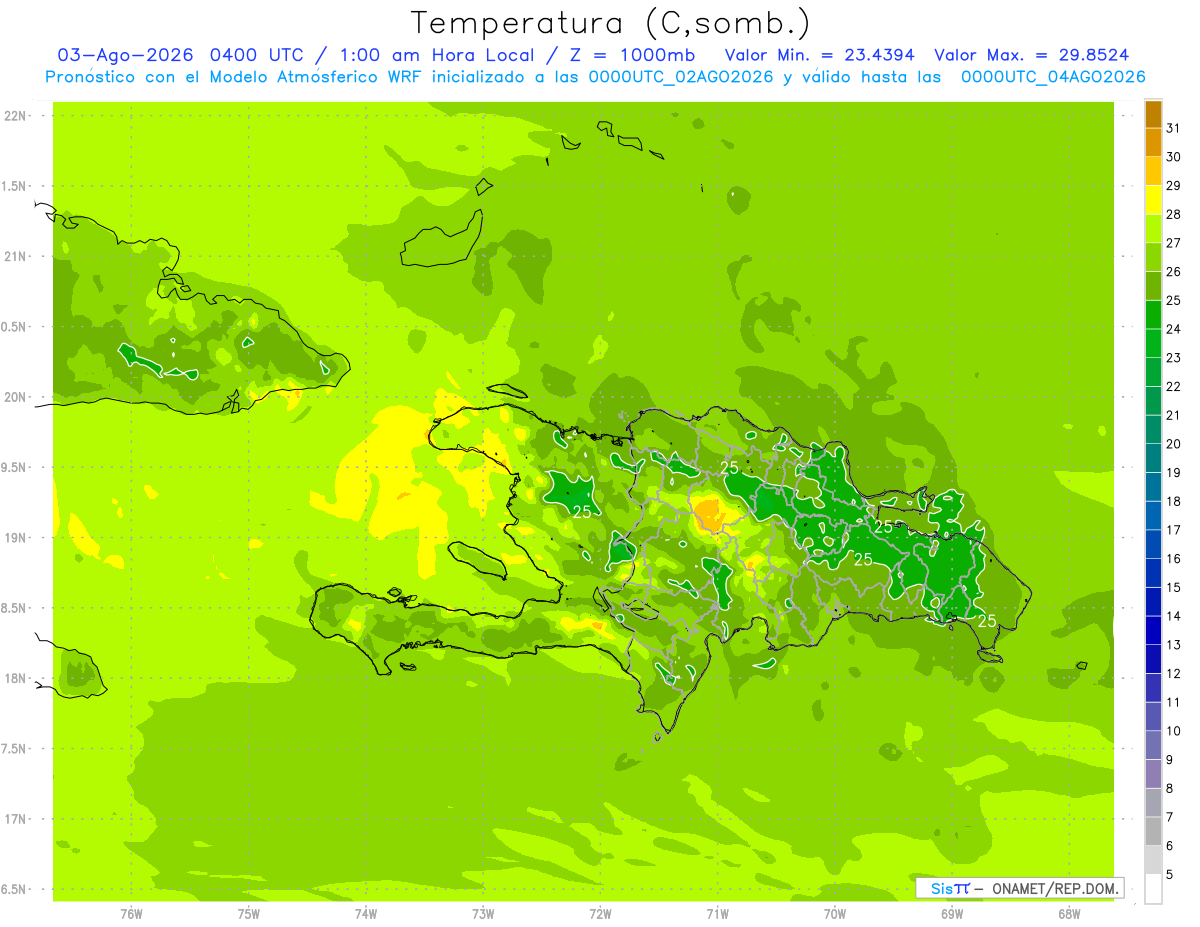Image resolution: width=1200 pixels, height=927 pixels.
Task: Click the color scale label '15'
Action: (1173, 587)
